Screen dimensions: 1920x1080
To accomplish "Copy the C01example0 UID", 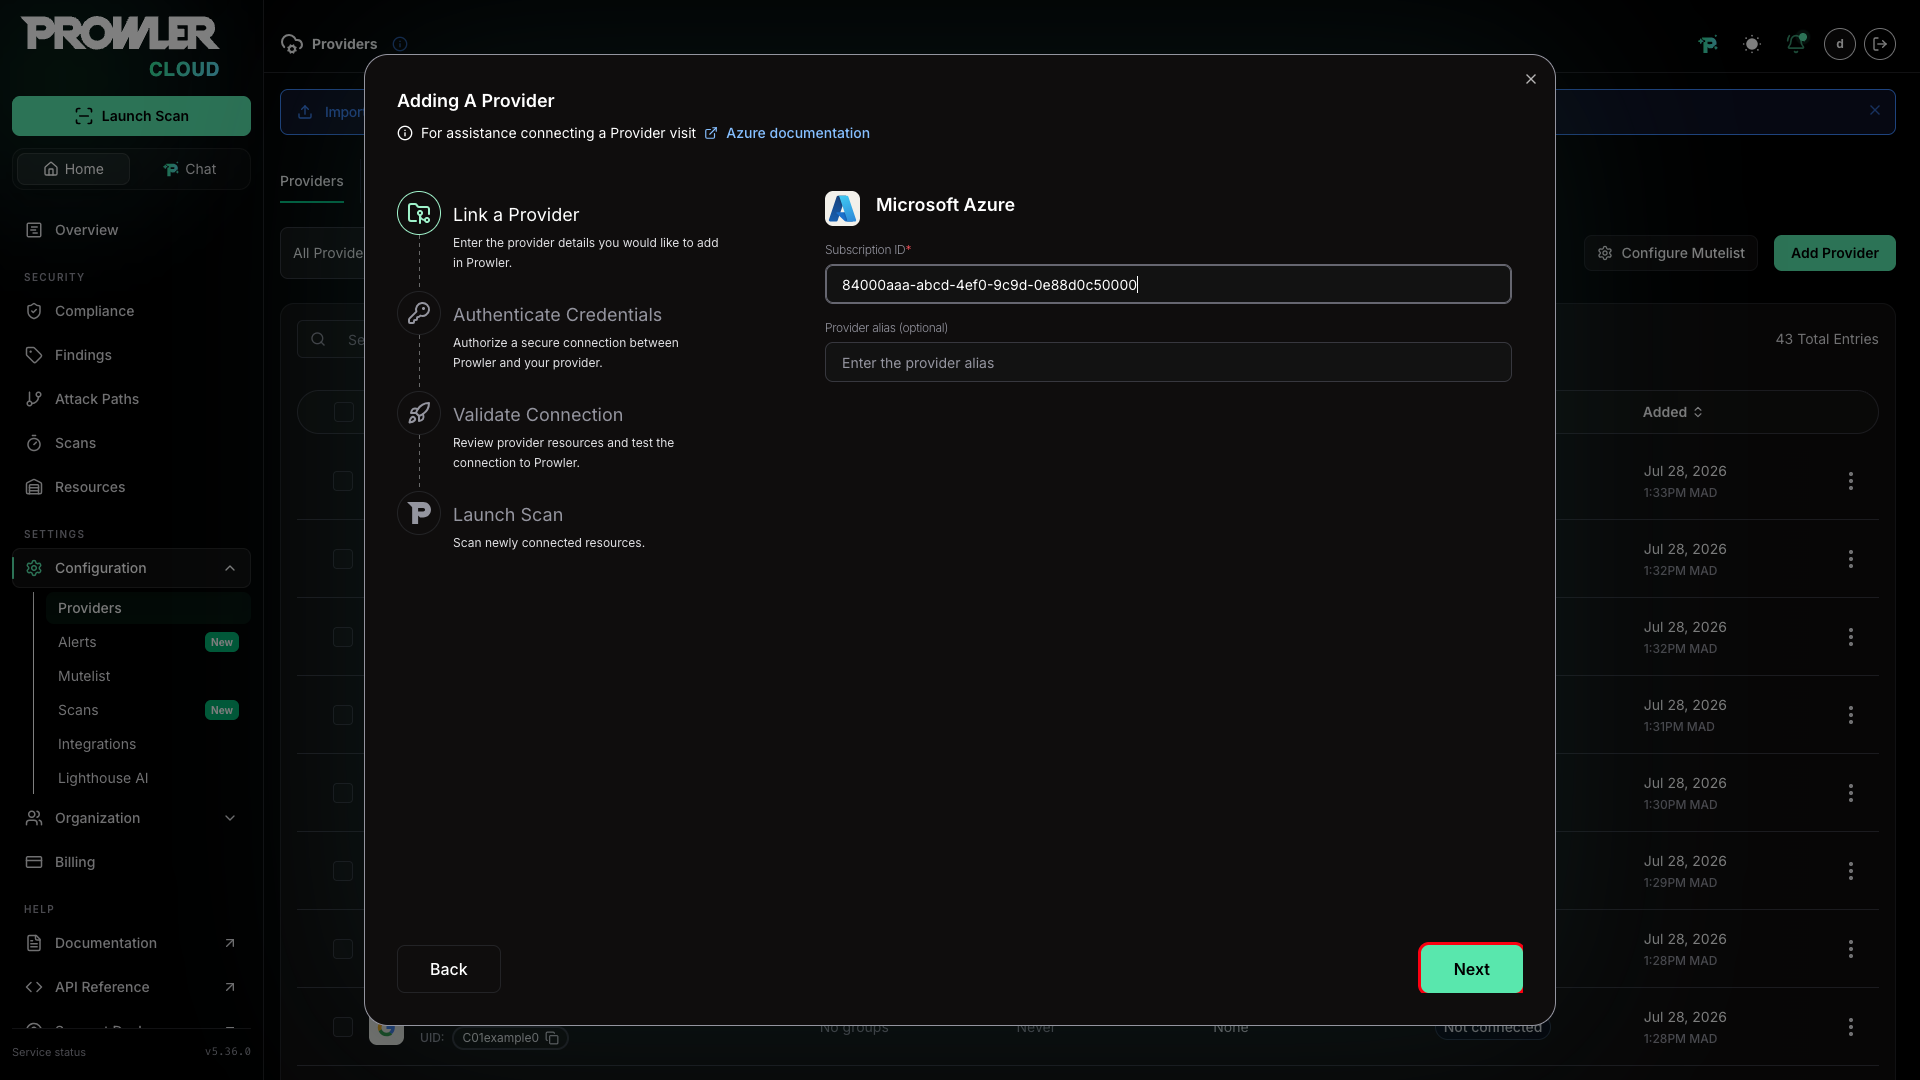I will [x=552, y=1038].
